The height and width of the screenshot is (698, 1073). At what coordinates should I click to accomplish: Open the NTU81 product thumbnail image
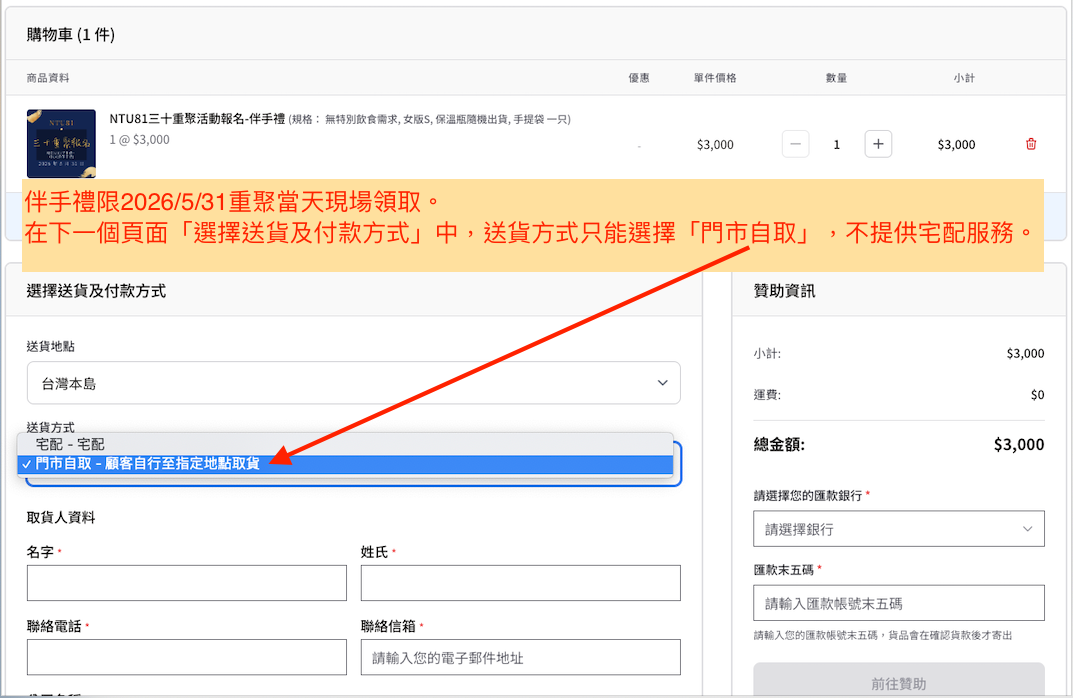point(61,144)
